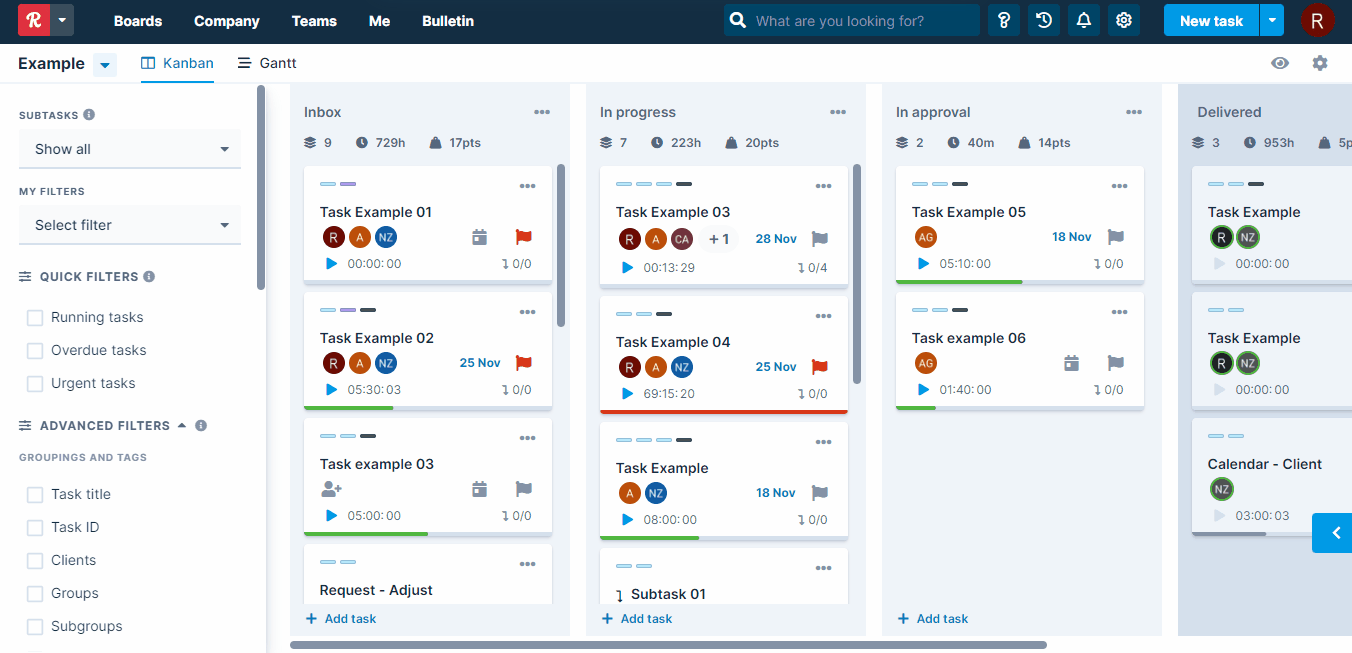This screenshot has height=653, width=1352.
Task: Open three-dot menu of In progress column
Action: (838, 112)
